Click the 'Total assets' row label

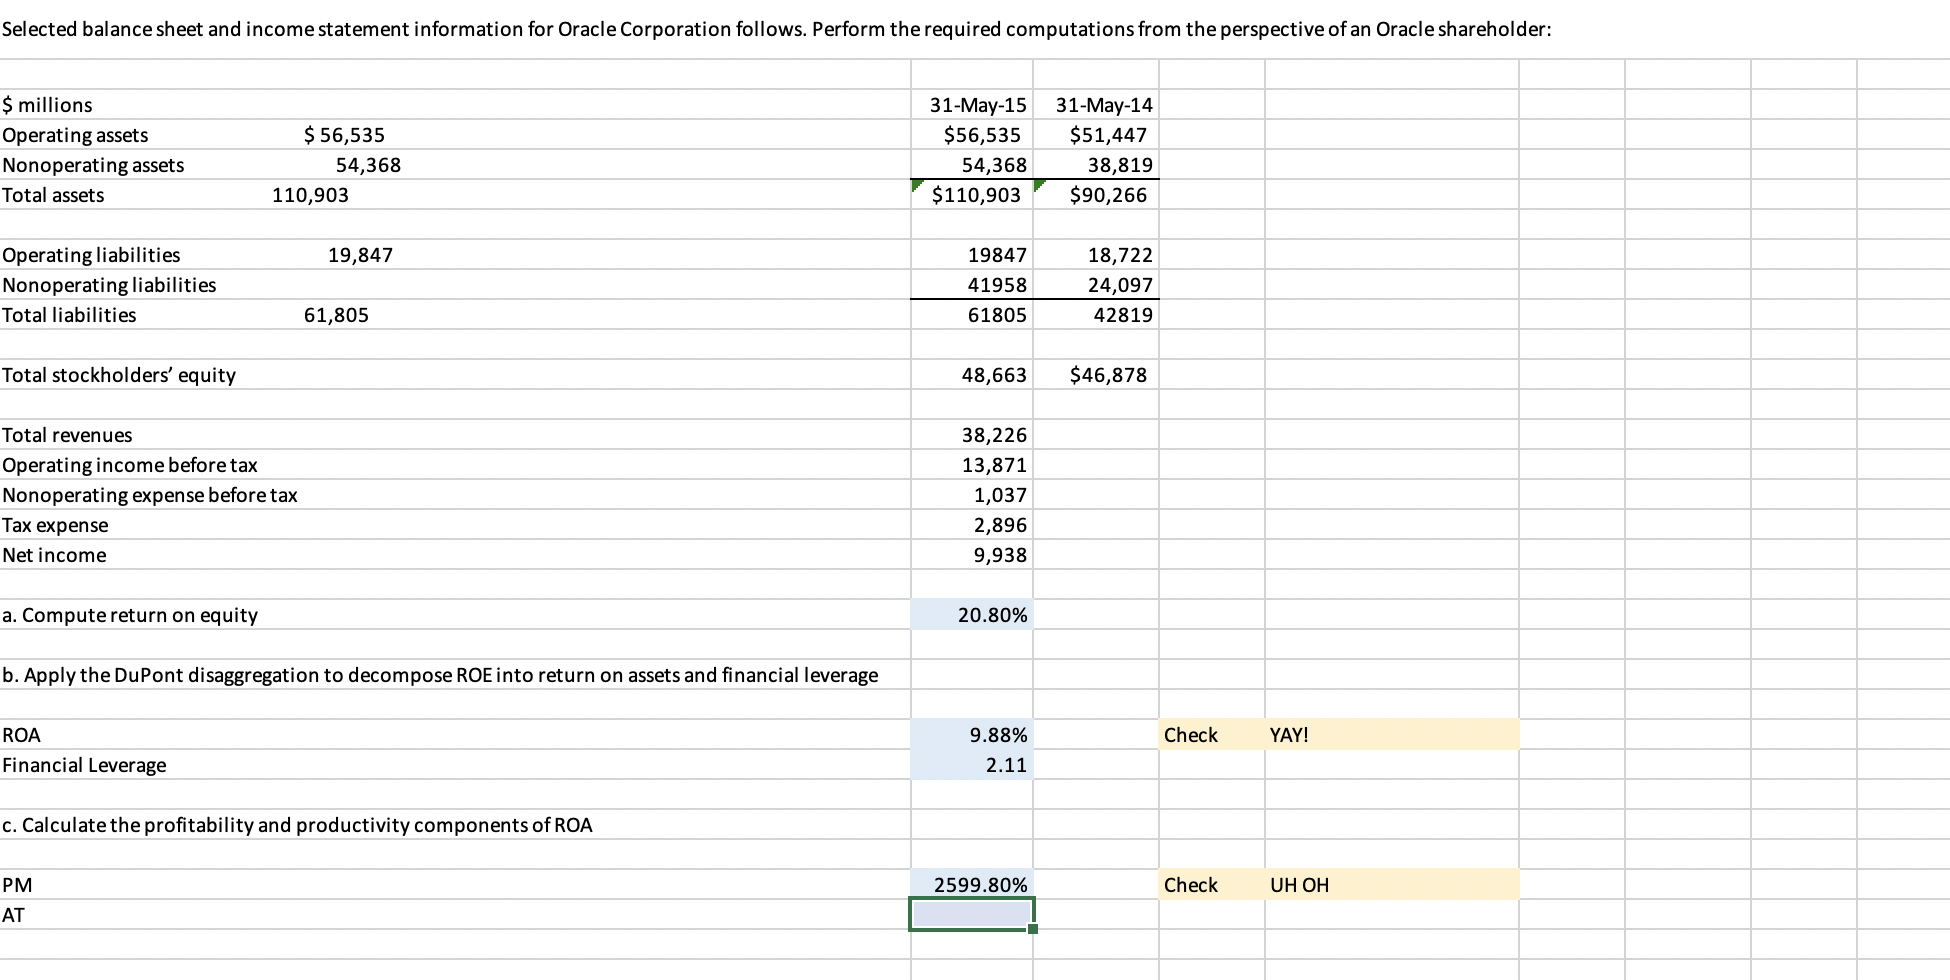pos(53,194)
